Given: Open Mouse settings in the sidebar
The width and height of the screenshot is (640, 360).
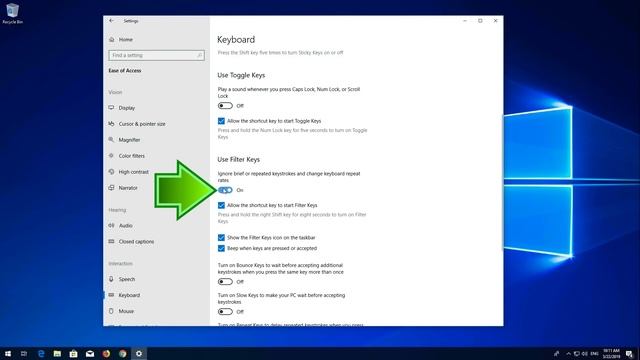Looking at the screenshot, I should (121, 311).
